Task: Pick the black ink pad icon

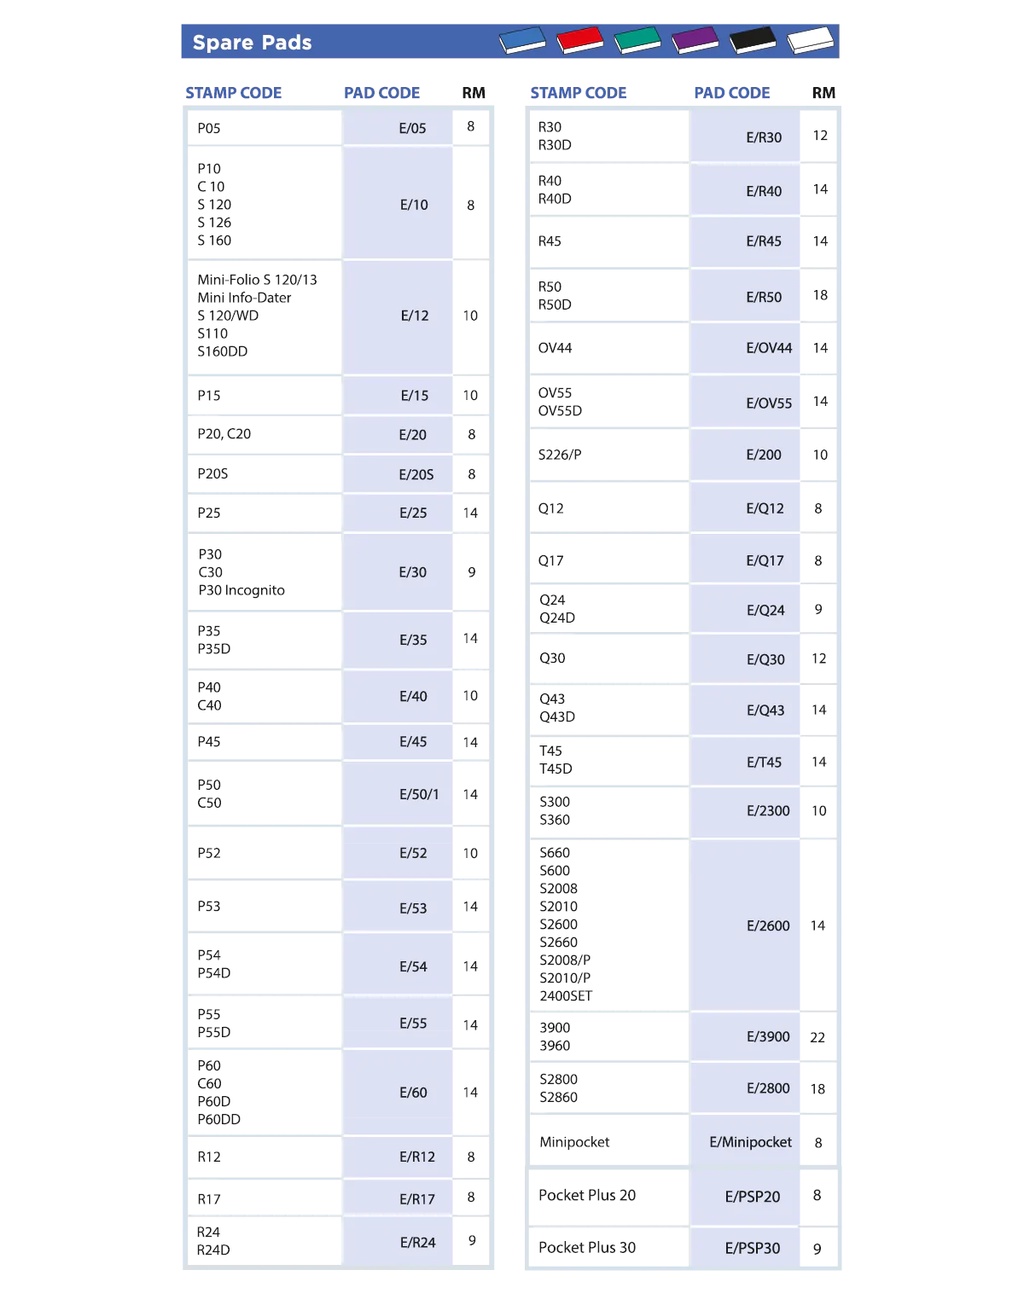Action: click(x=753, y=40)
